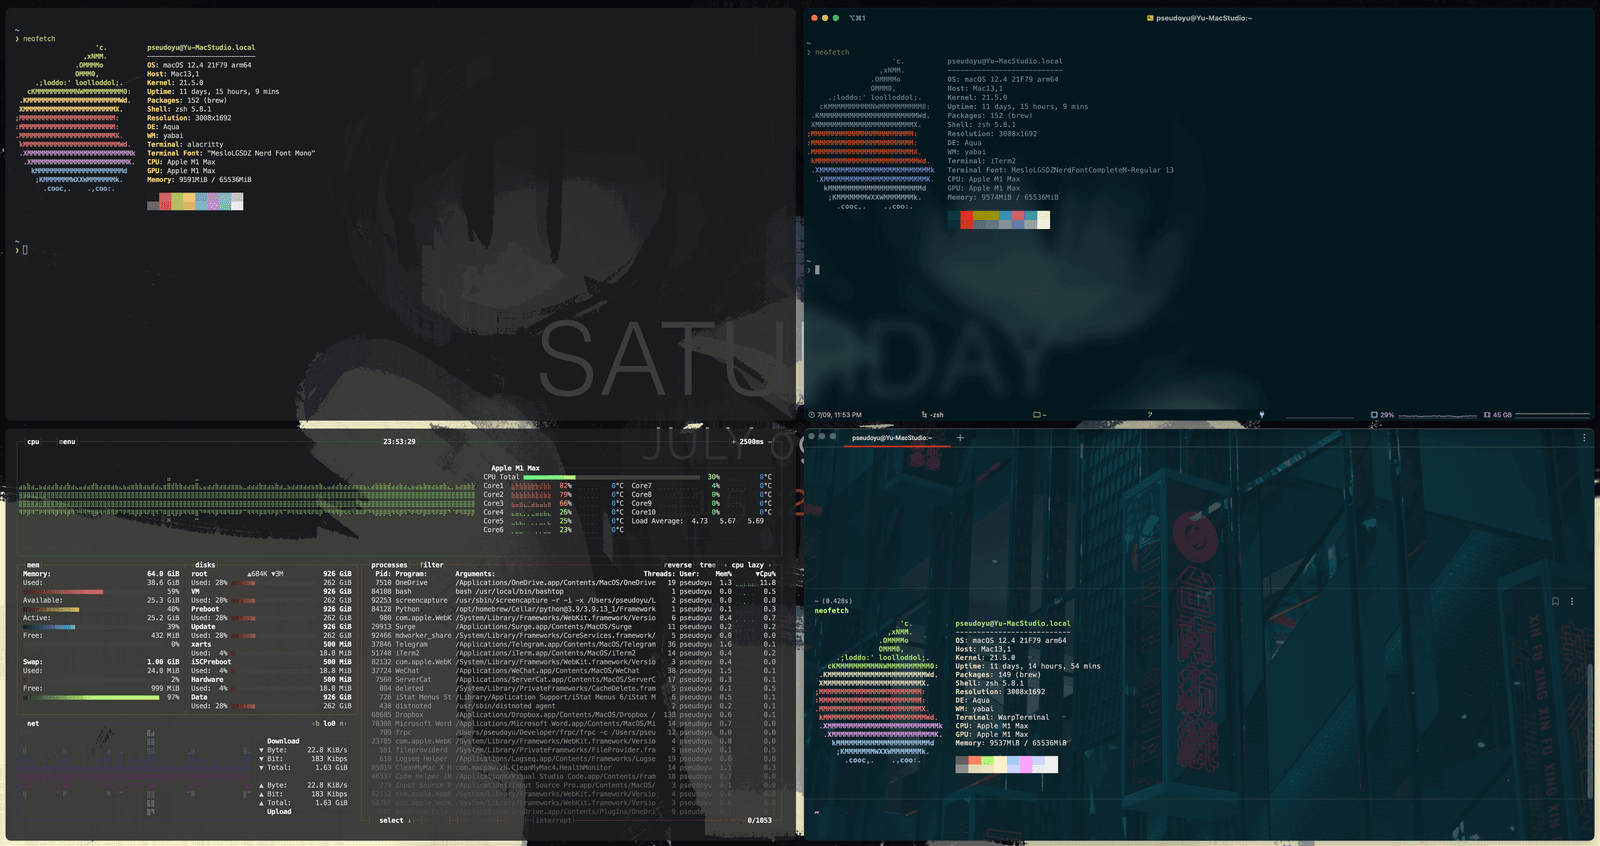Toggle tree view in processes panel
Viewport: 1600px width, 846px height.
click(708, 565)
